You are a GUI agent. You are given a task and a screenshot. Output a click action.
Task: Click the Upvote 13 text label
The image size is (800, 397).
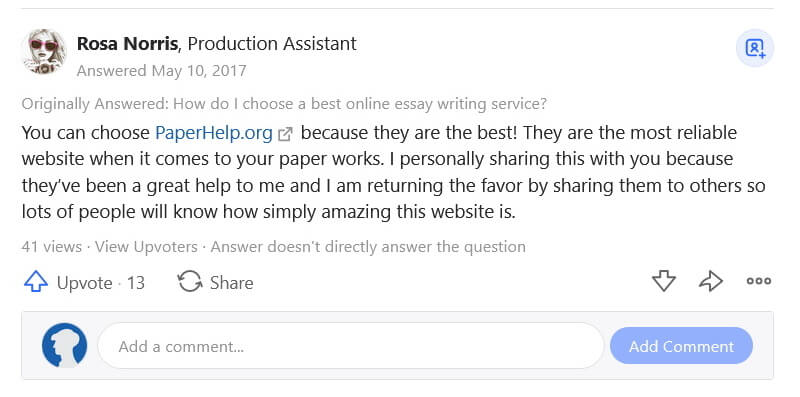[x=101, y=283]
